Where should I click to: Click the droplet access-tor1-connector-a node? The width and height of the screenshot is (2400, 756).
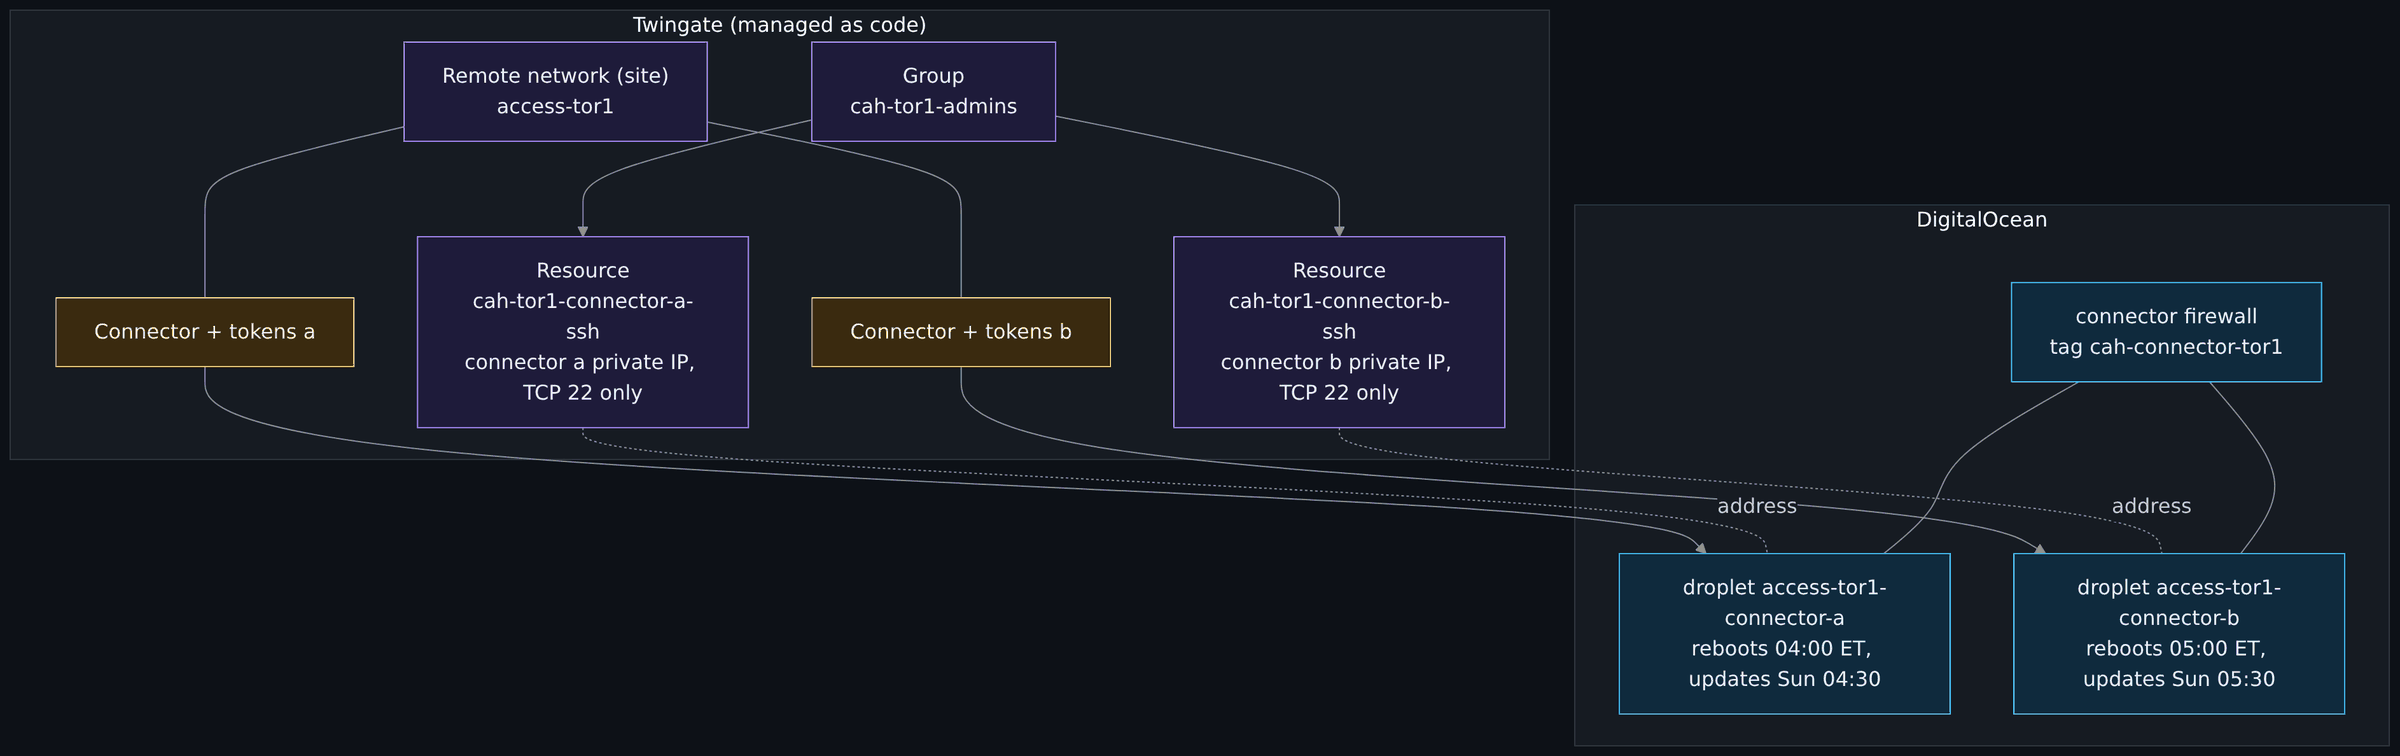(1784, 633)
